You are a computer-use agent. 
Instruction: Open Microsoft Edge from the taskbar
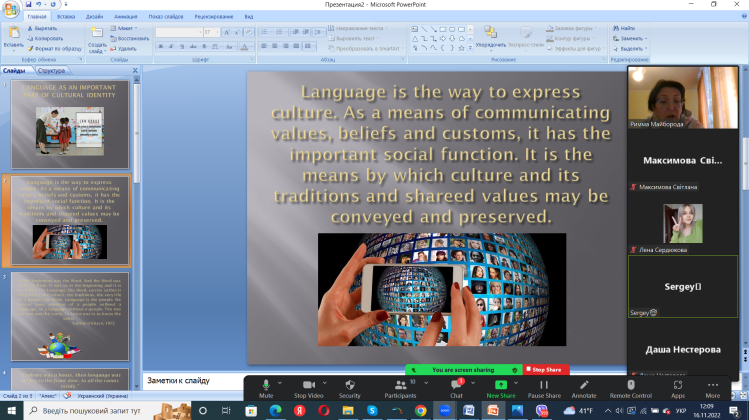tap(275, 410)
